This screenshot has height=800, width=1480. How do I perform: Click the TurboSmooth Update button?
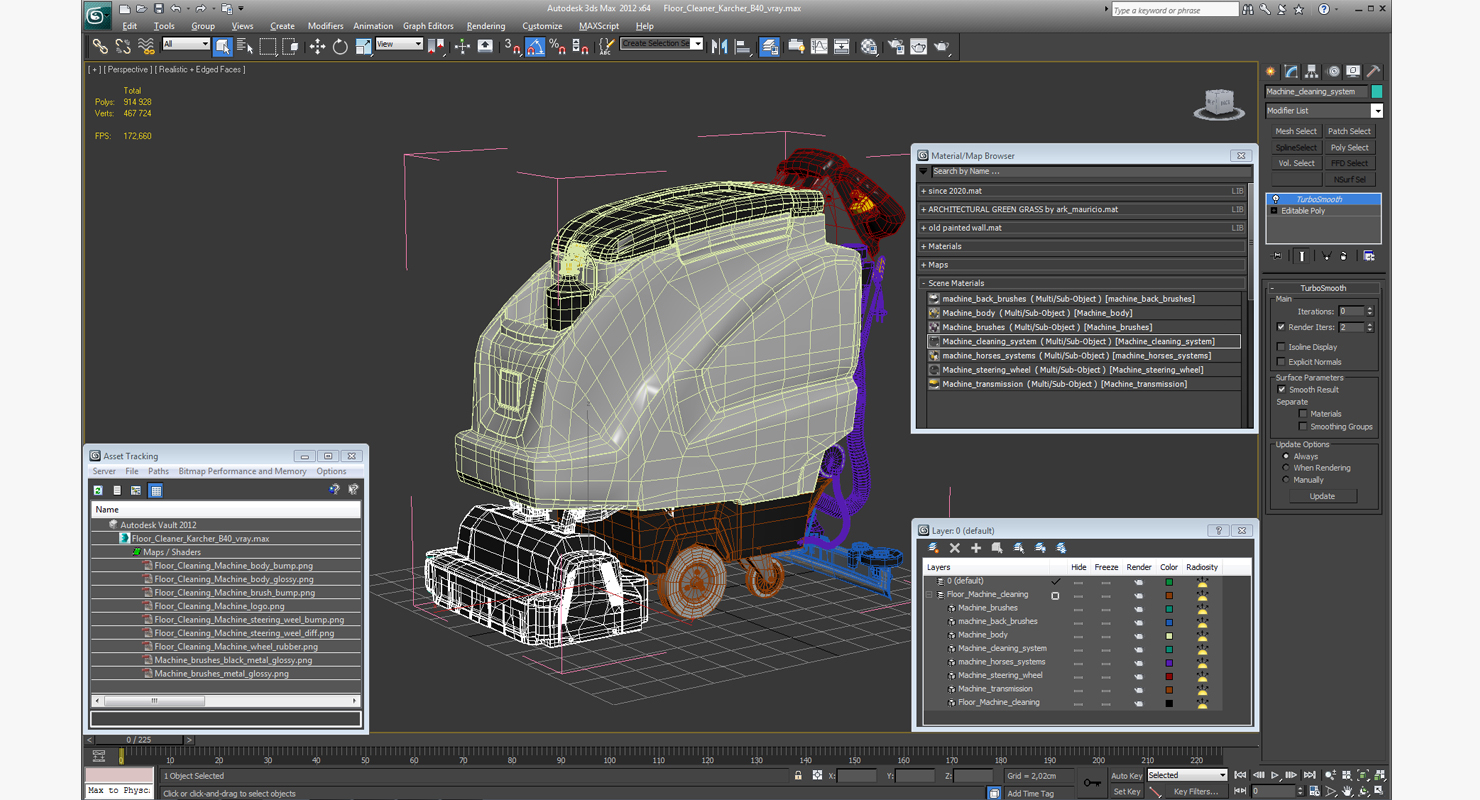click(x=1322, y=496)
